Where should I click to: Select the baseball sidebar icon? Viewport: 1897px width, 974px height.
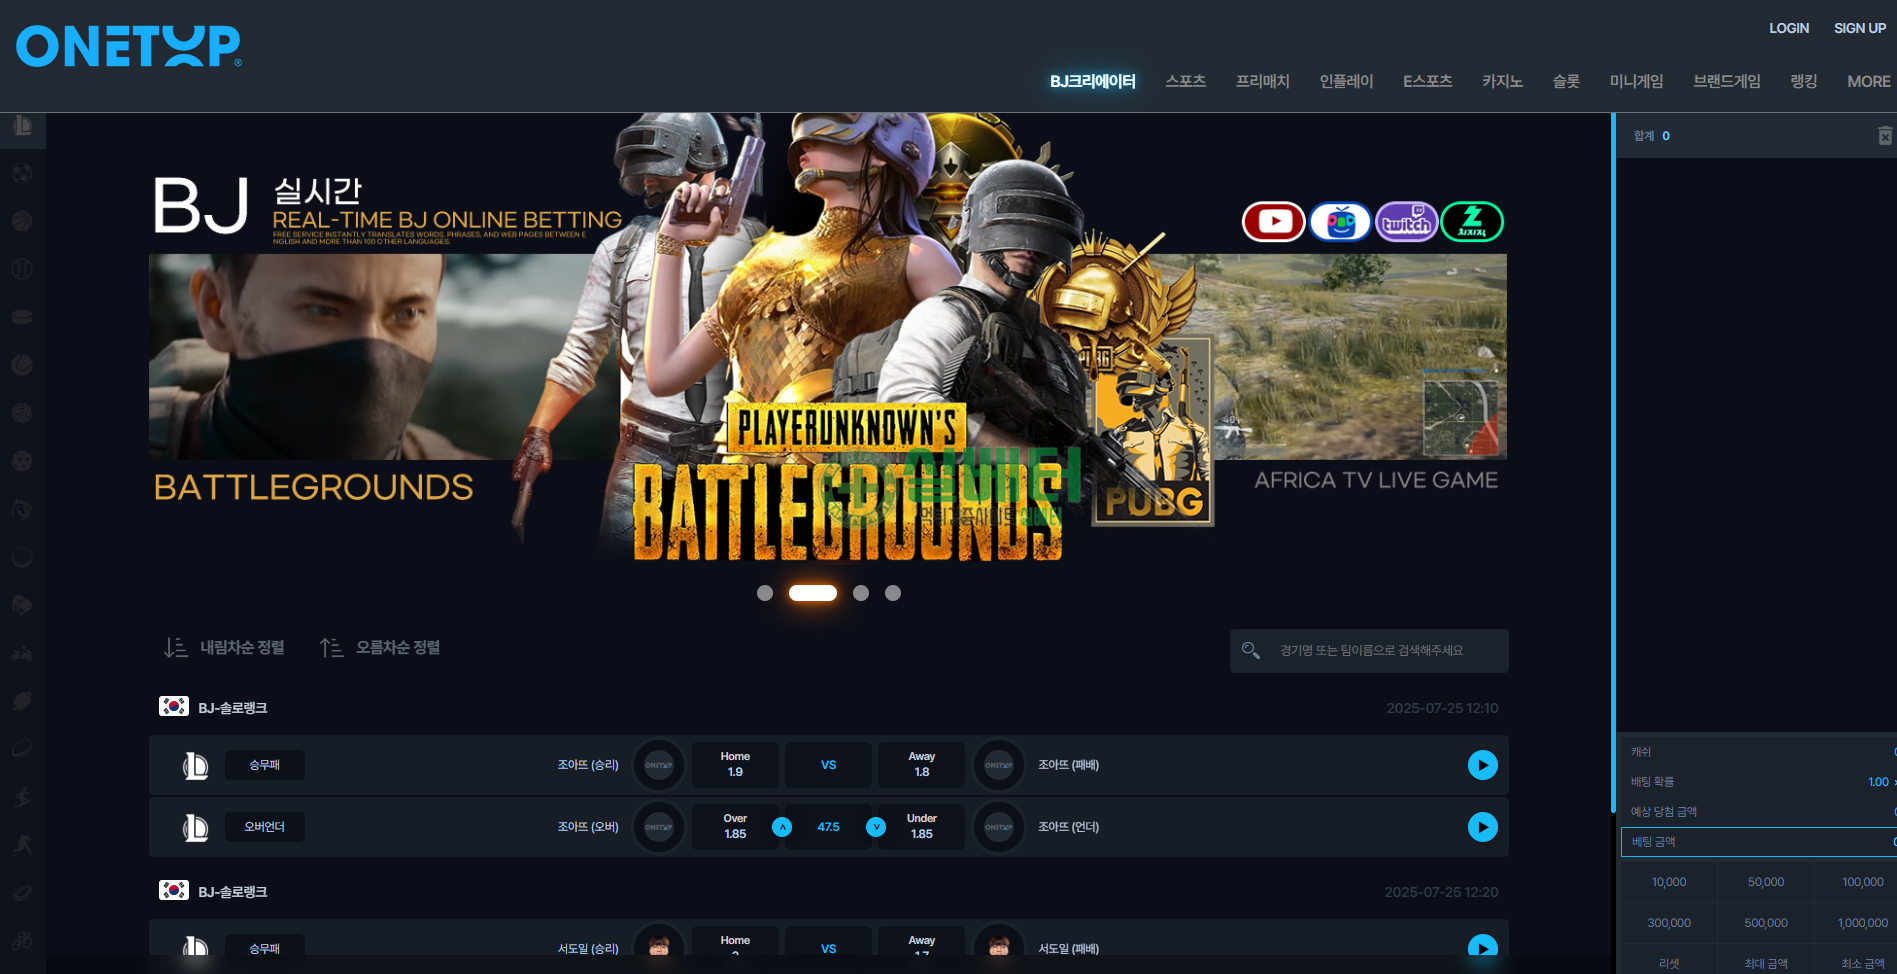point(22,269)
